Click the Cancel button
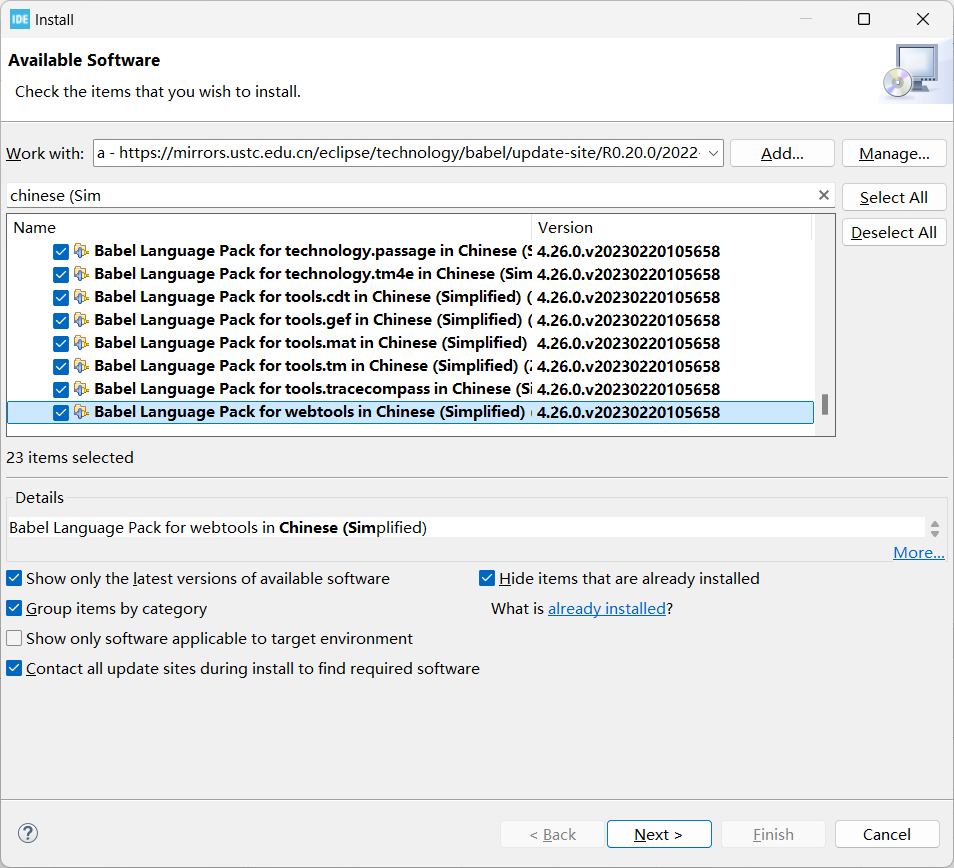This screenshot has height=868, width=954. (x=886, y=834)
